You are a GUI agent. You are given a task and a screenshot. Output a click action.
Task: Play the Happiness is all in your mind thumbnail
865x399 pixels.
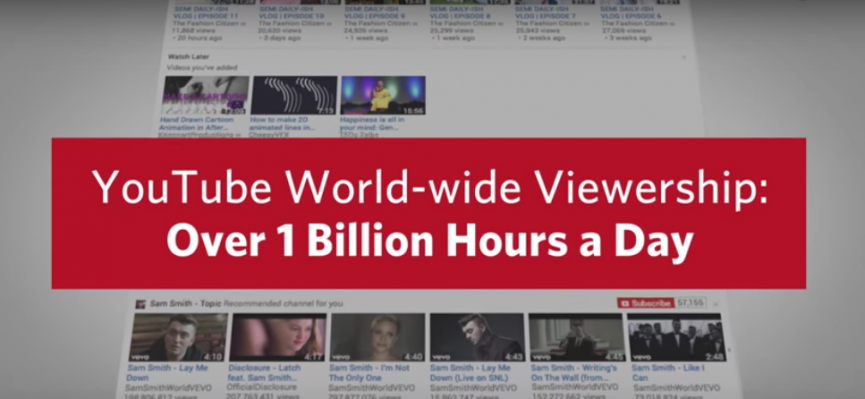pyautogui.click(x=383, y=95)
